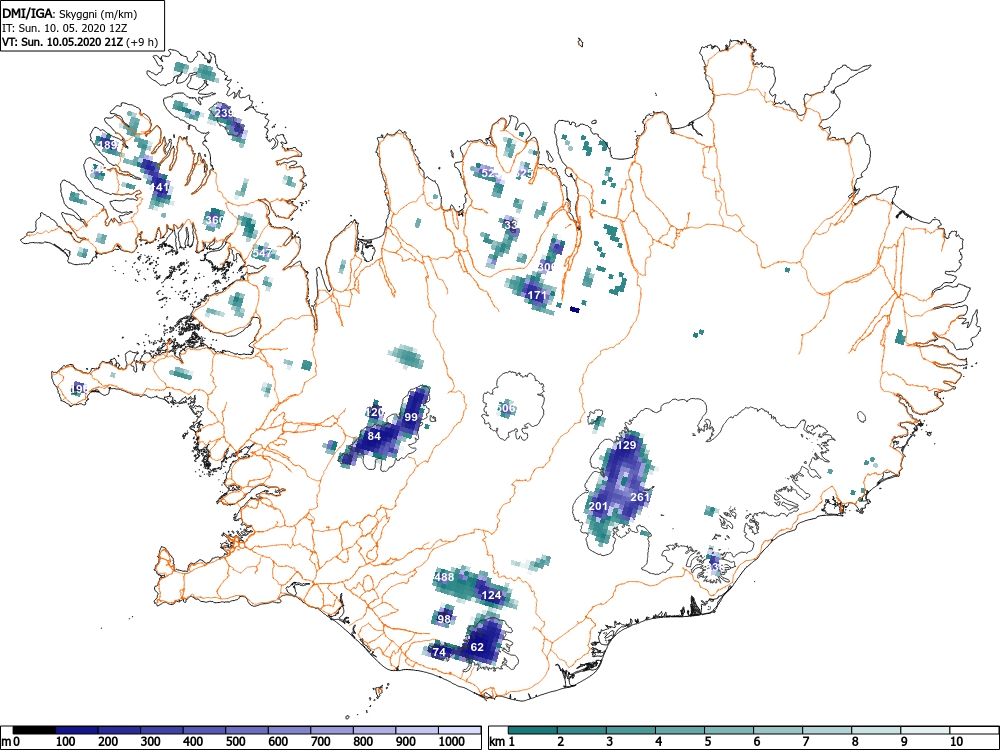Click the '547' visibility value on the map
This screenshot has width=1000, height=750.
click(262, 253)
